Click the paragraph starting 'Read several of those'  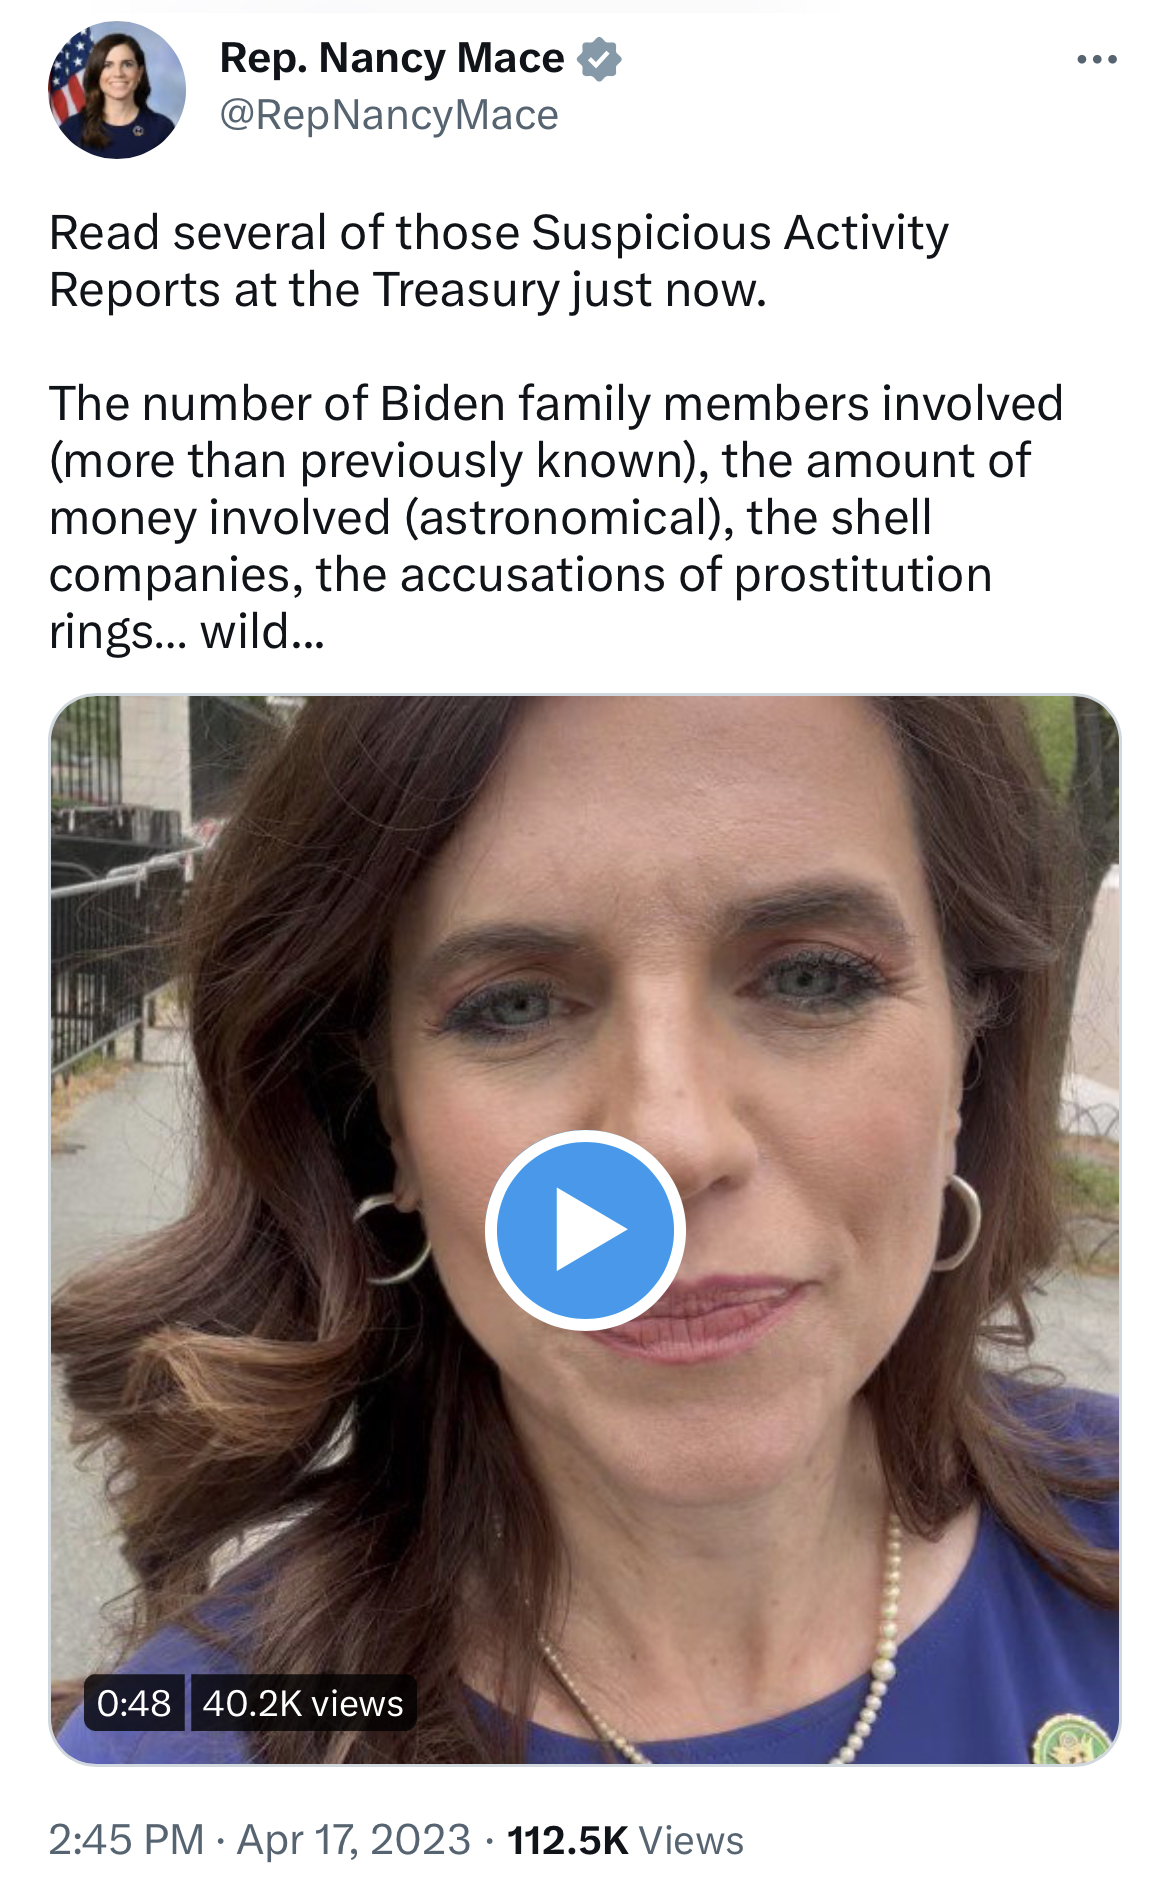tap(499, 261)
